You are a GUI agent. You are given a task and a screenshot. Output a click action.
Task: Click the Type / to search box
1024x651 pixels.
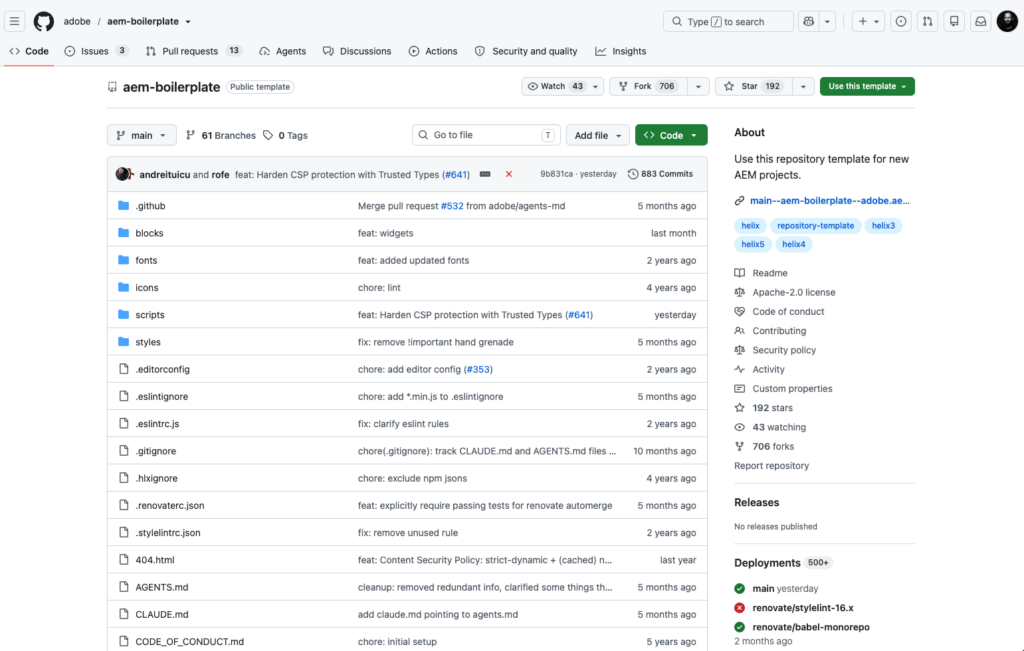click(728, 22)
